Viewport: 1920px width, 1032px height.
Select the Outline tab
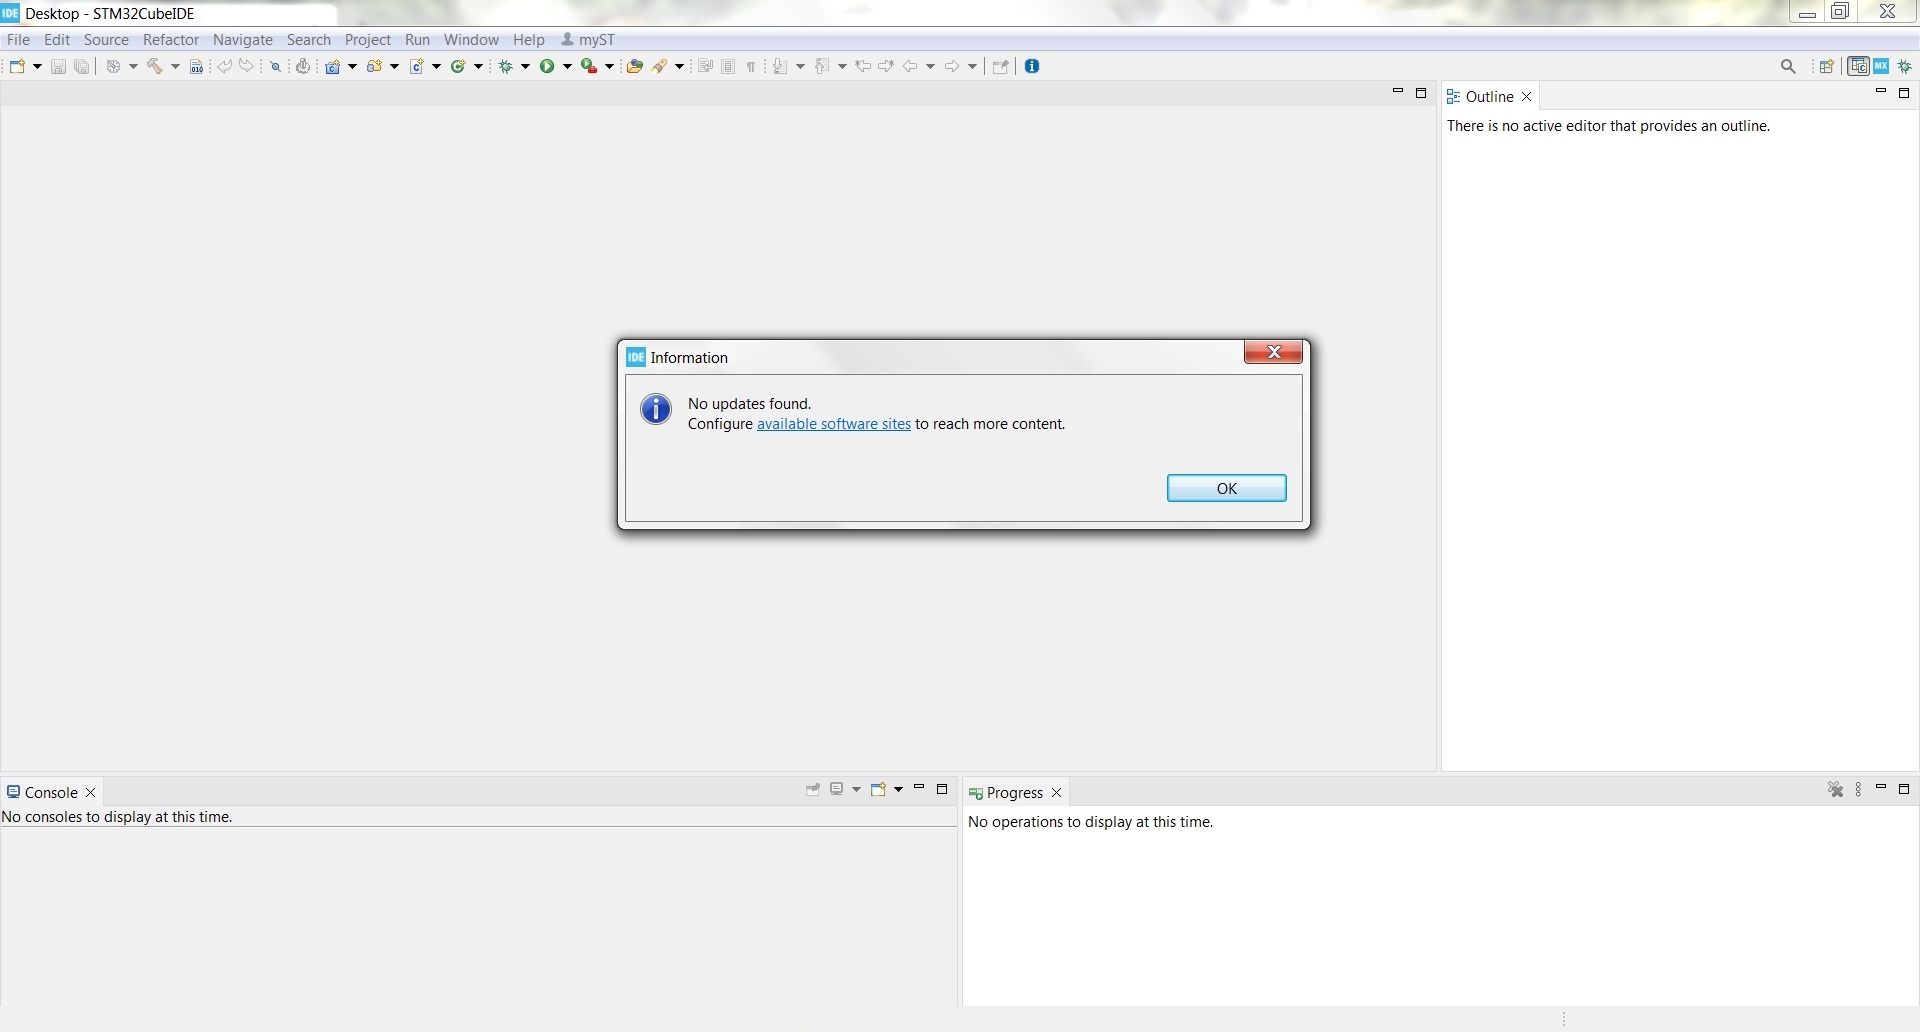[x=1489, y=97]
